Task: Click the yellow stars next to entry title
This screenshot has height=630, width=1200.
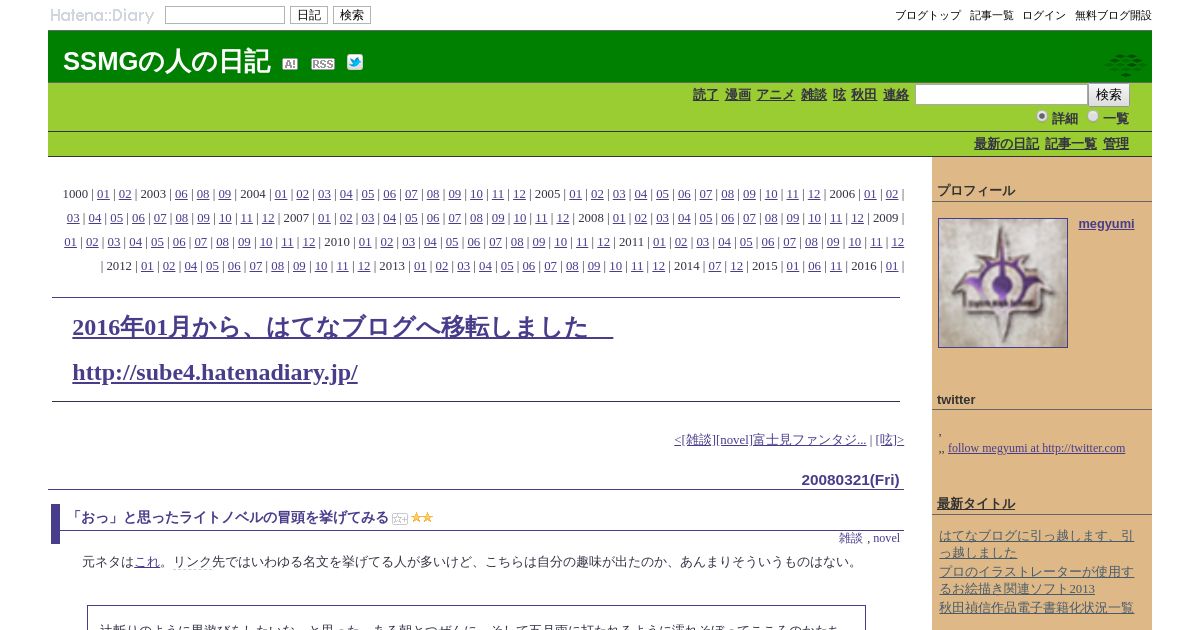Action: point(422,518)
